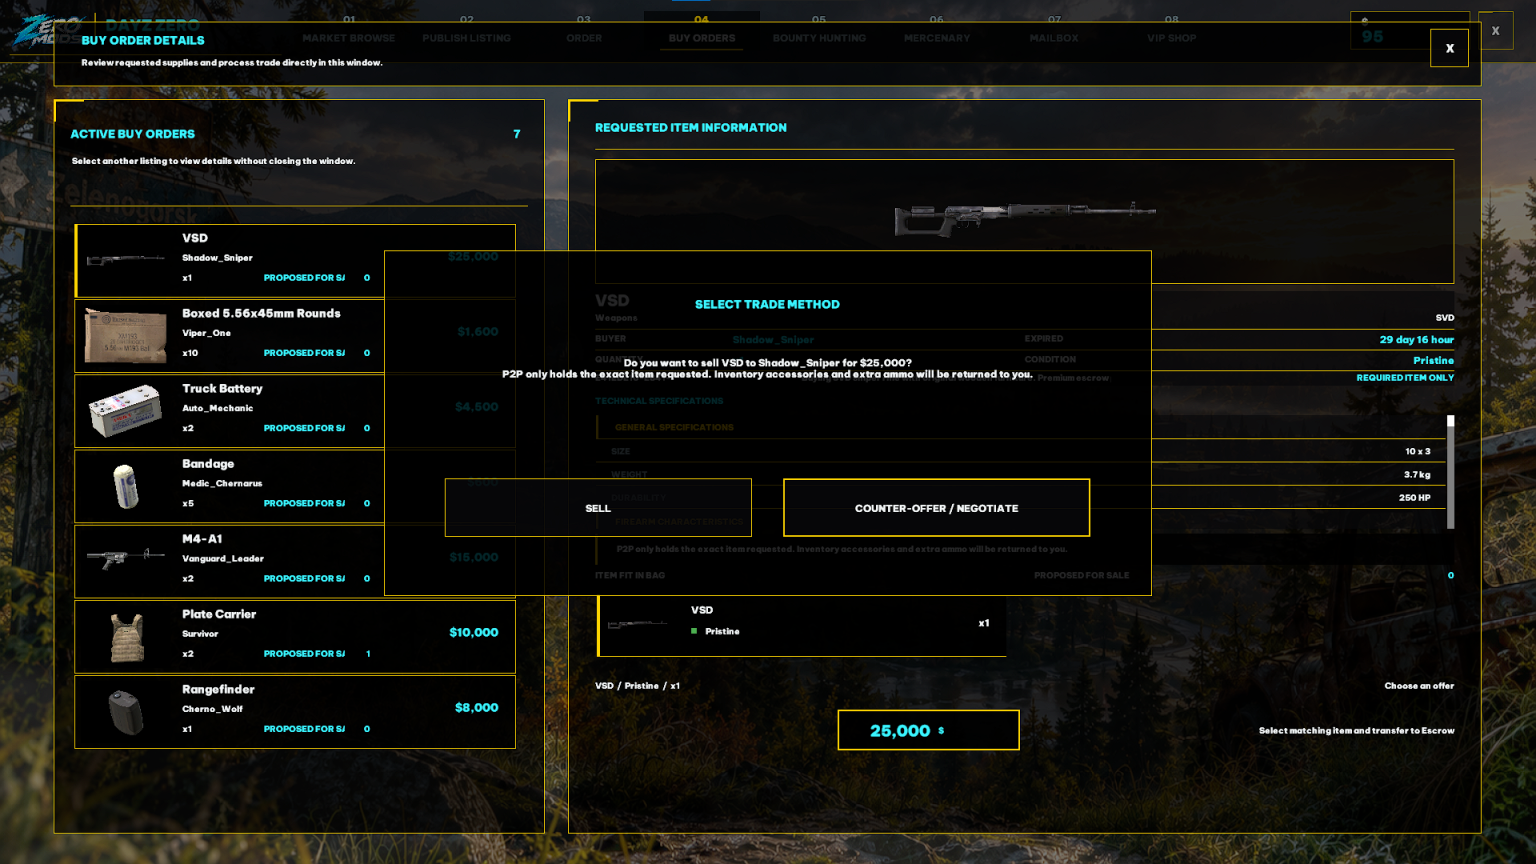Click the Cherno_Wolf buyer name

pos(212,709)
